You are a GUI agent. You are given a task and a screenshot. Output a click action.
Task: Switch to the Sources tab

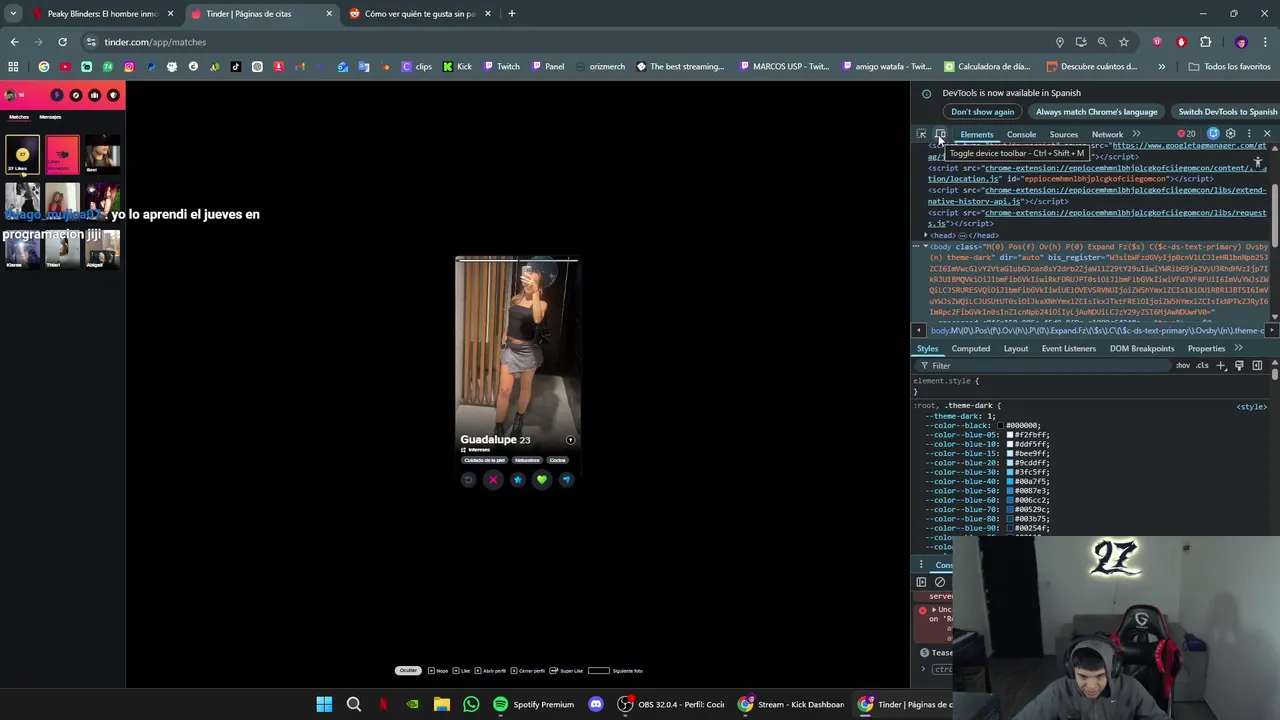coord(1063,135)
